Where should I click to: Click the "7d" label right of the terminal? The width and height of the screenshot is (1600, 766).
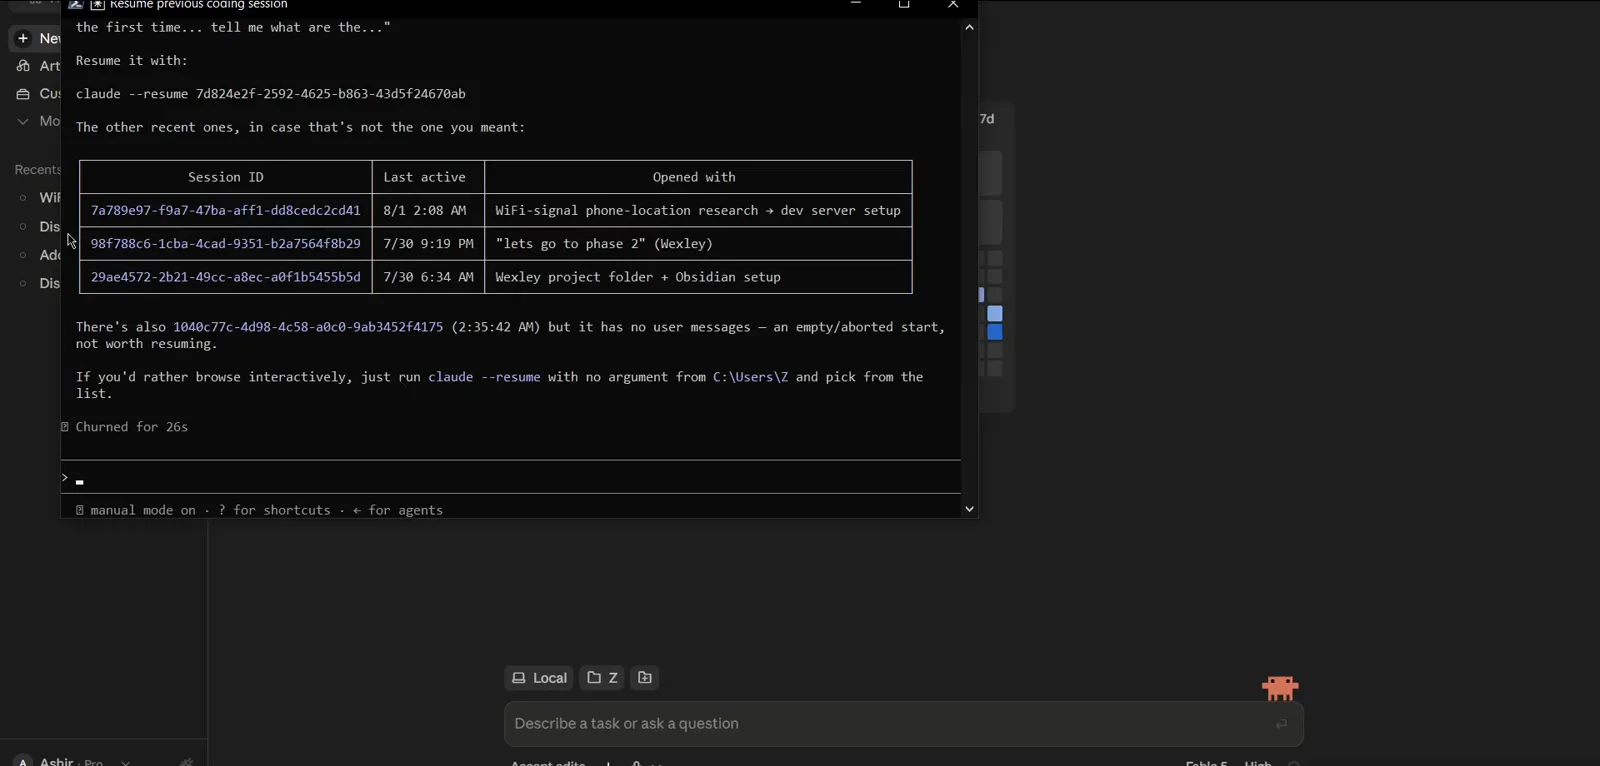[987, 119]
